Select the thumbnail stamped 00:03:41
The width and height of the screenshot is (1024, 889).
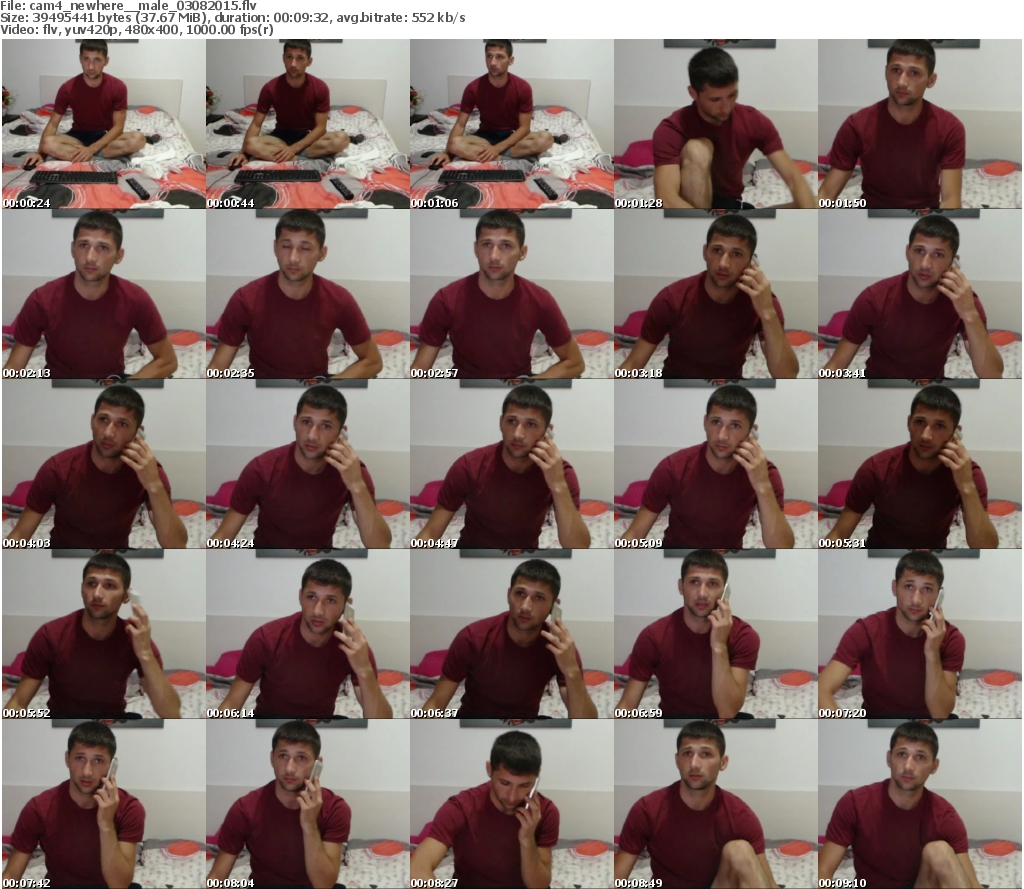tap(920, 294)
